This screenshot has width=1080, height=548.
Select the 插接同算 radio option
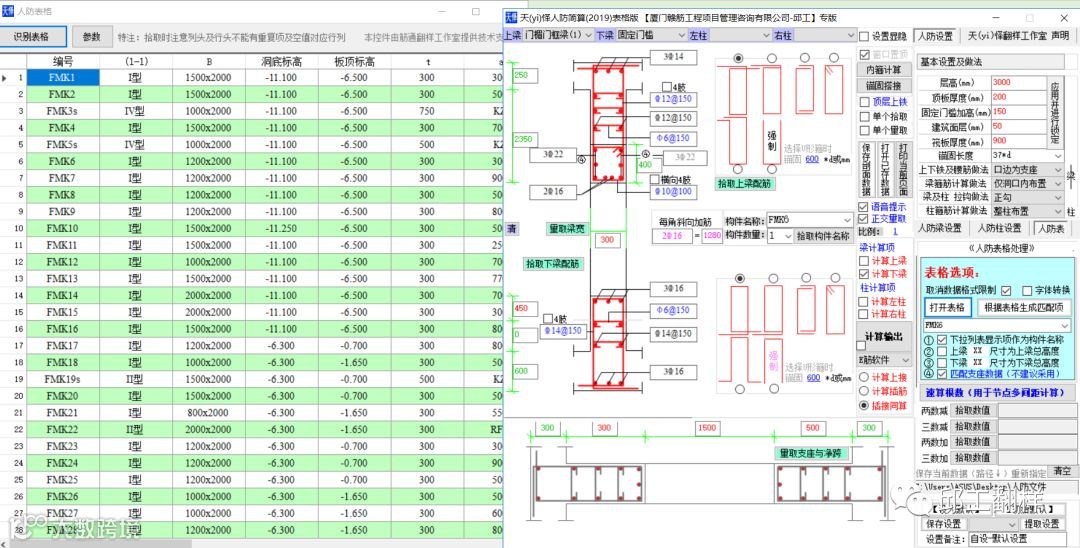pos(864,405)
